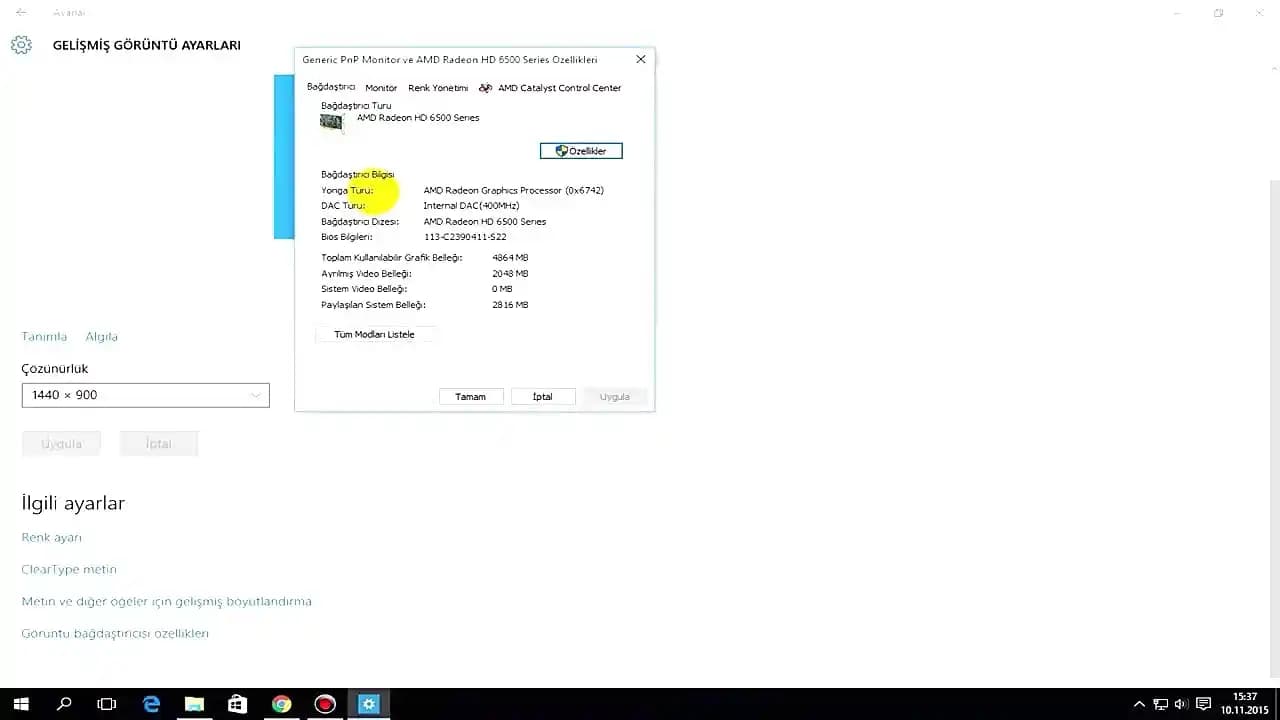The height and width of the screenshot is (720, 1280).
Task: Open the ClearType metin link
Action: 68,569
